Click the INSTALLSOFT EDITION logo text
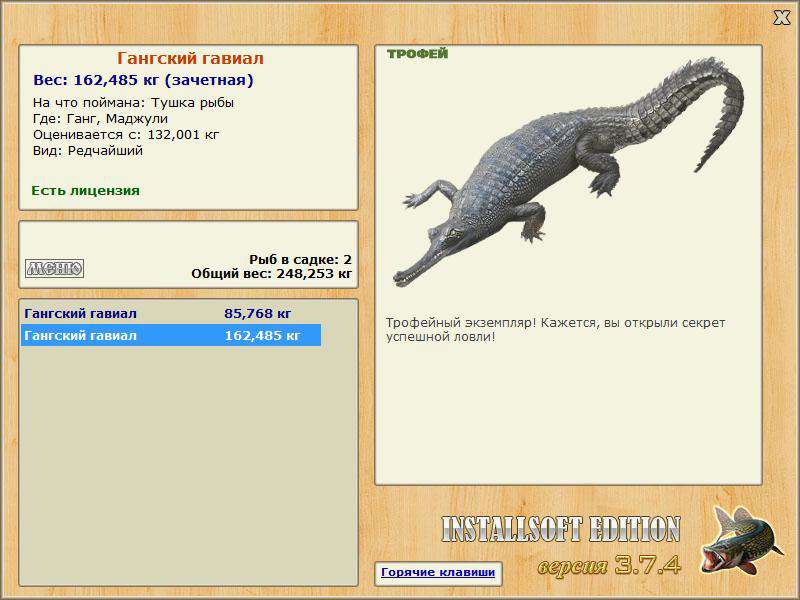 coord(561,529)
